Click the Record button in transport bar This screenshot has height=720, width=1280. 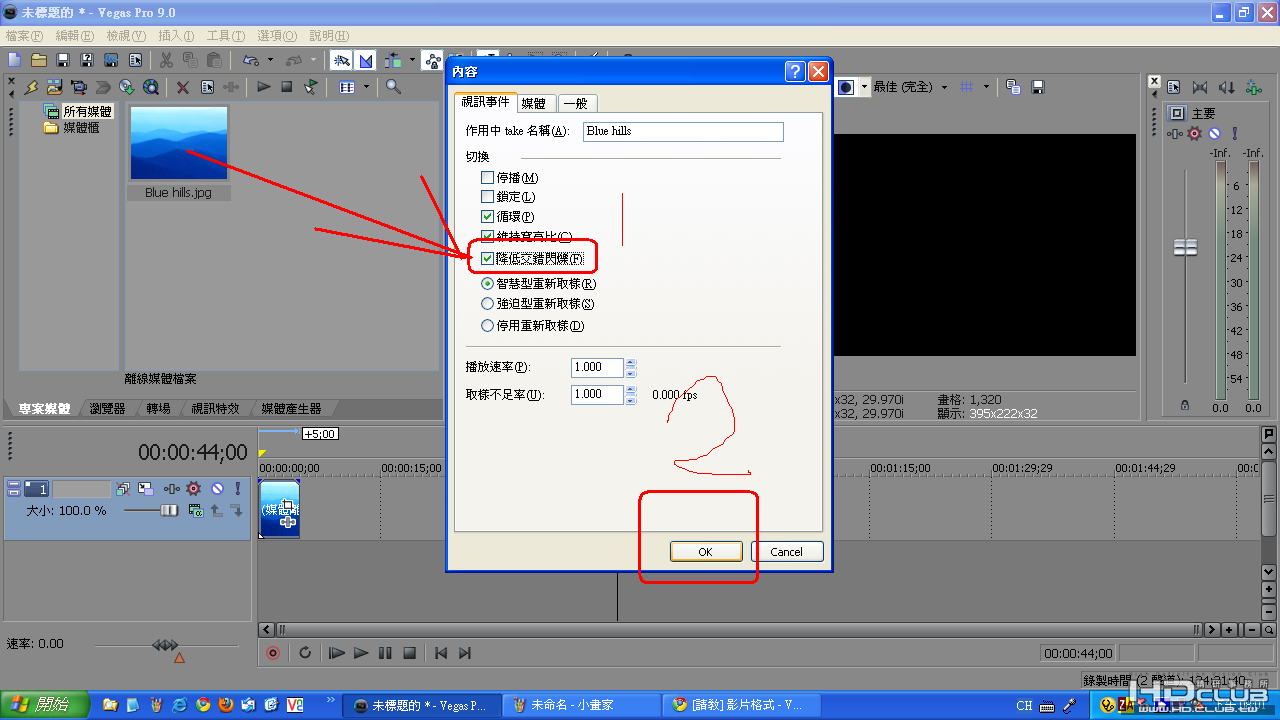[x=272, y=653]
